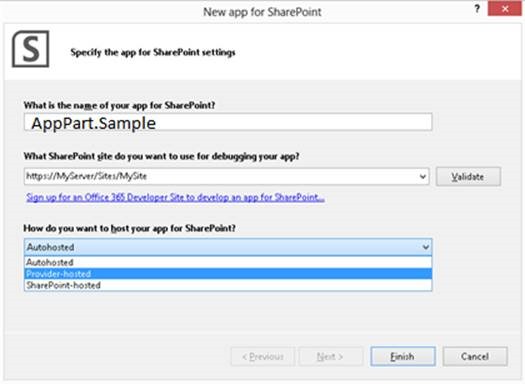The width and height of the screenshot is (525, 384).
Task: Click Finish to create the app
Action: click(x=403, y=357)
